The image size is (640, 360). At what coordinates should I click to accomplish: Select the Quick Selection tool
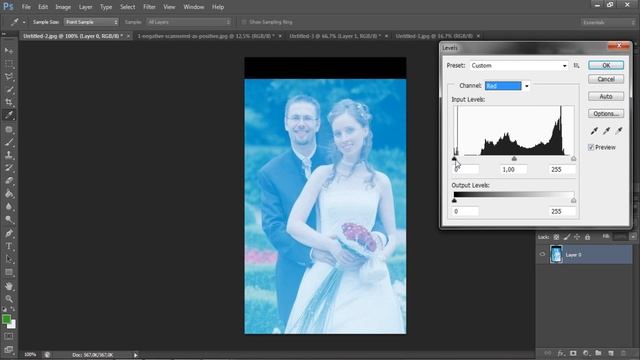click(9, 90)
